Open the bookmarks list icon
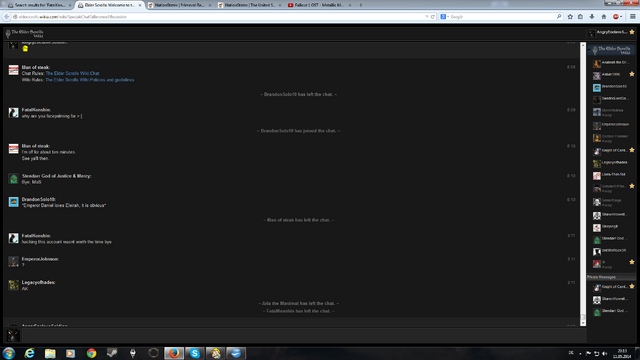 (580, 17)
